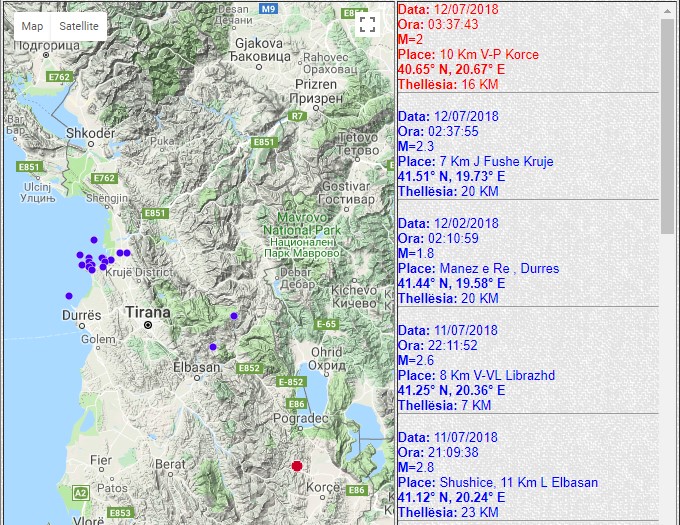Click the Krujë District label
Viewport: 680px width, 525px height.
(139, 273)
